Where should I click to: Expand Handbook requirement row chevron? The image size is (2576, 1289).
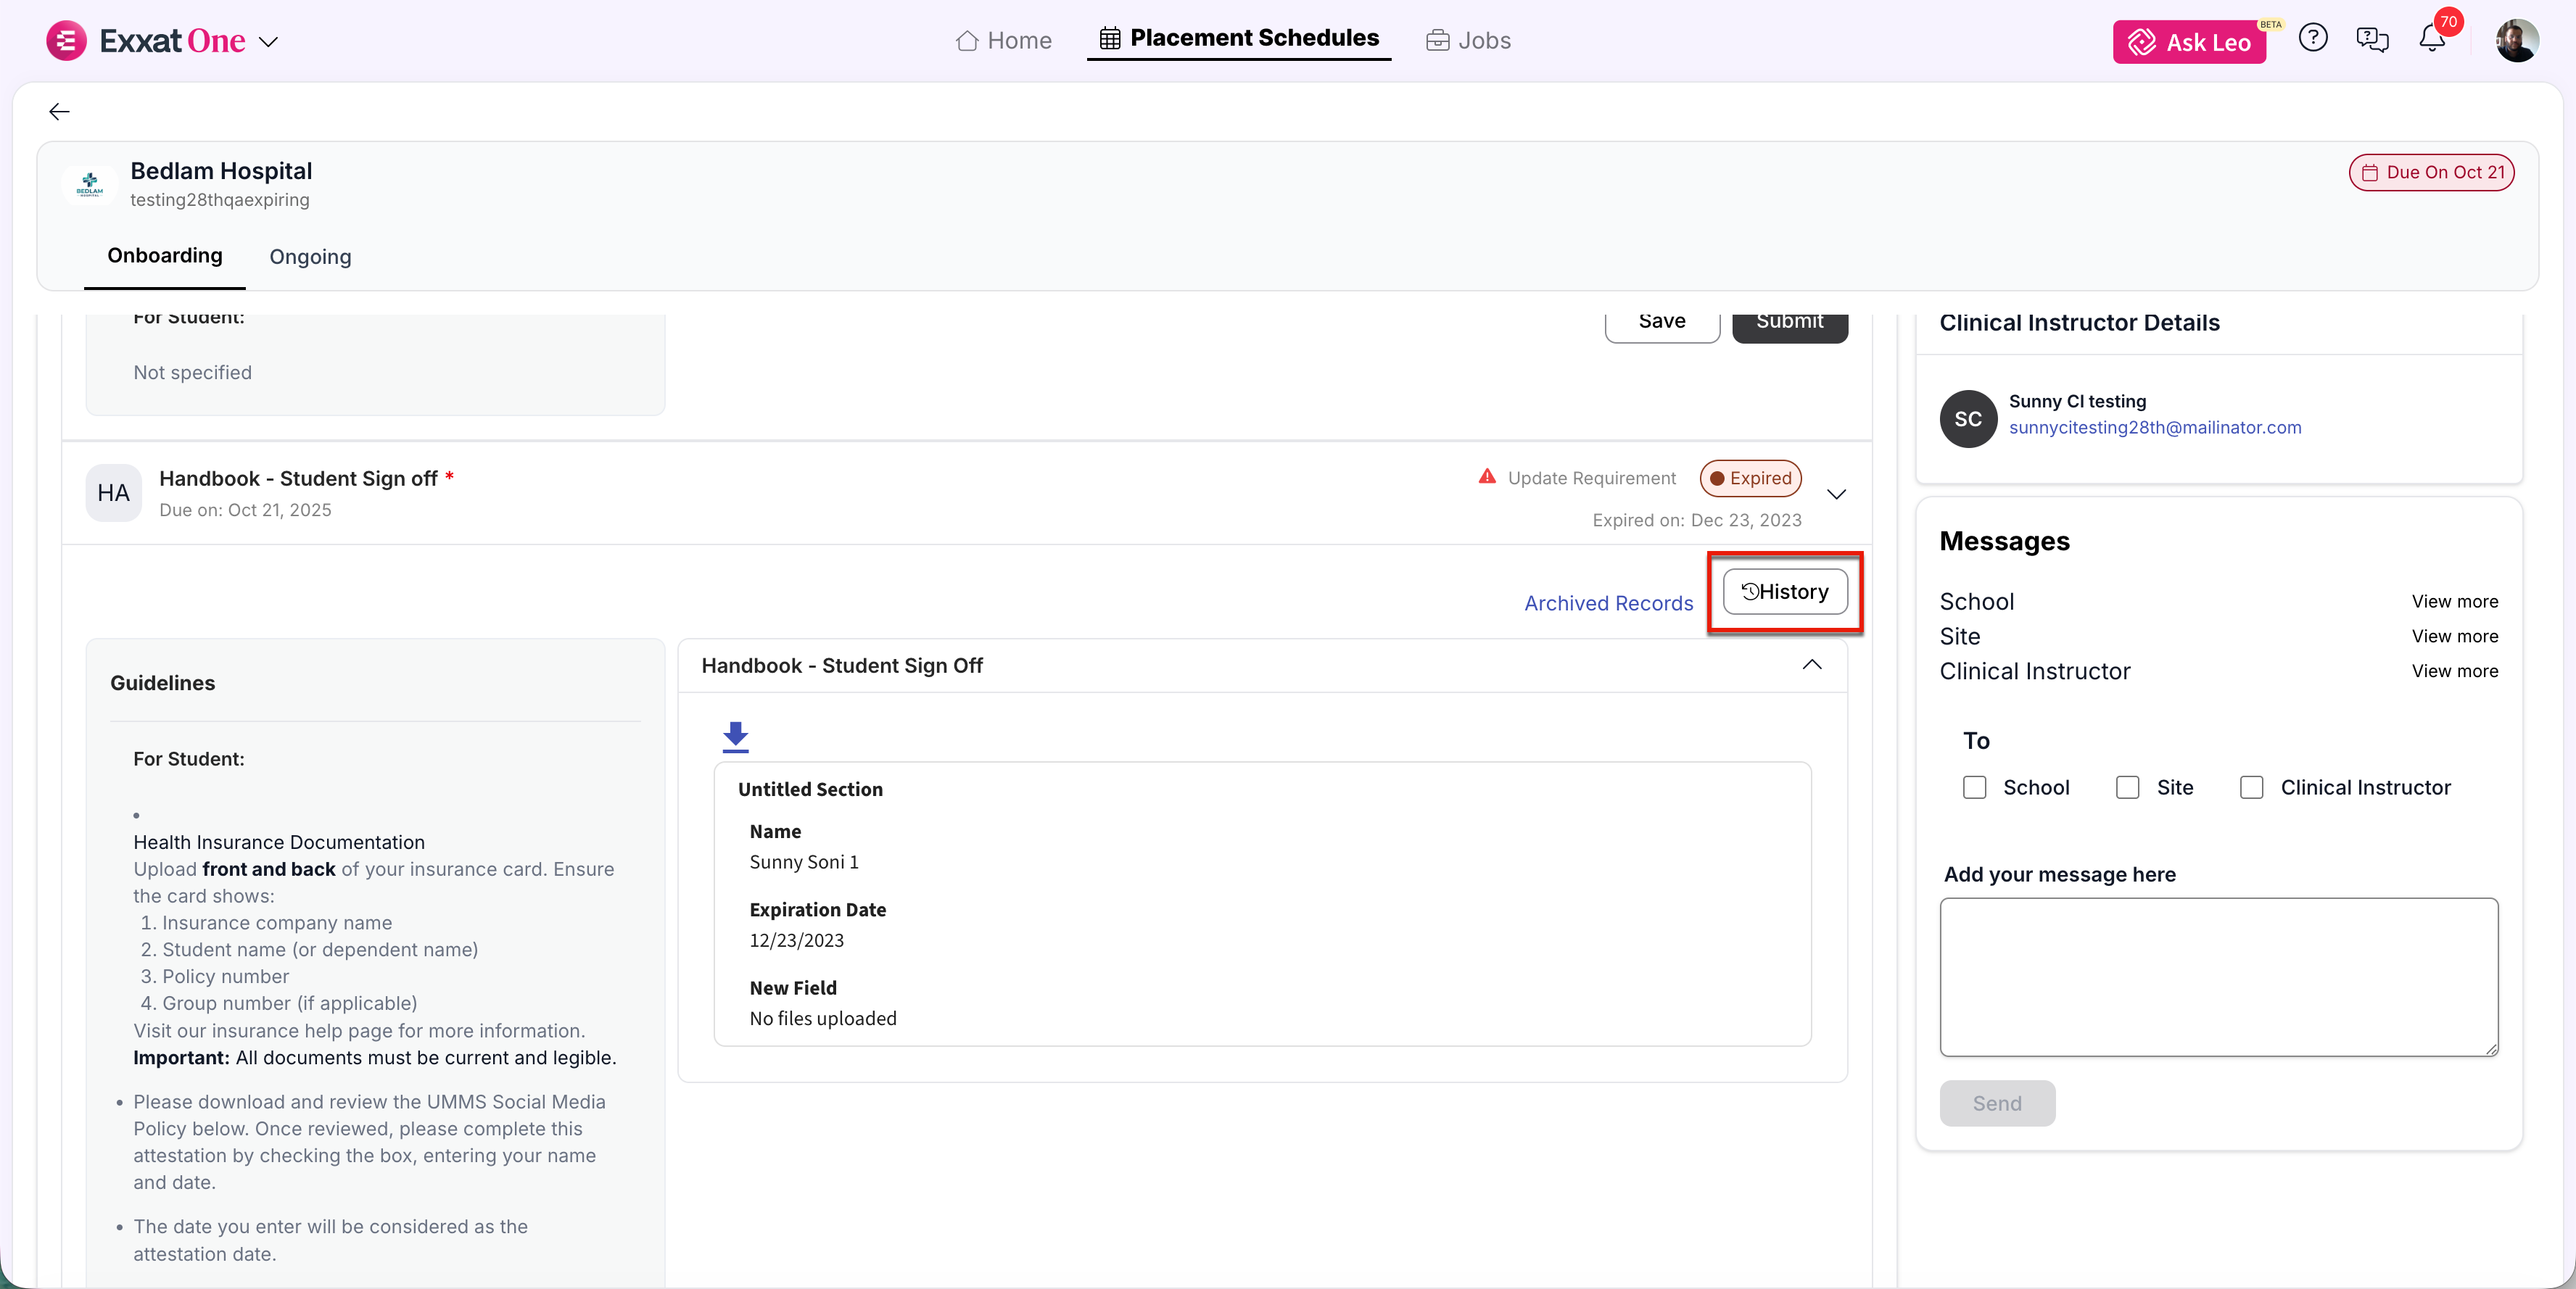(x=1836, y=494)
